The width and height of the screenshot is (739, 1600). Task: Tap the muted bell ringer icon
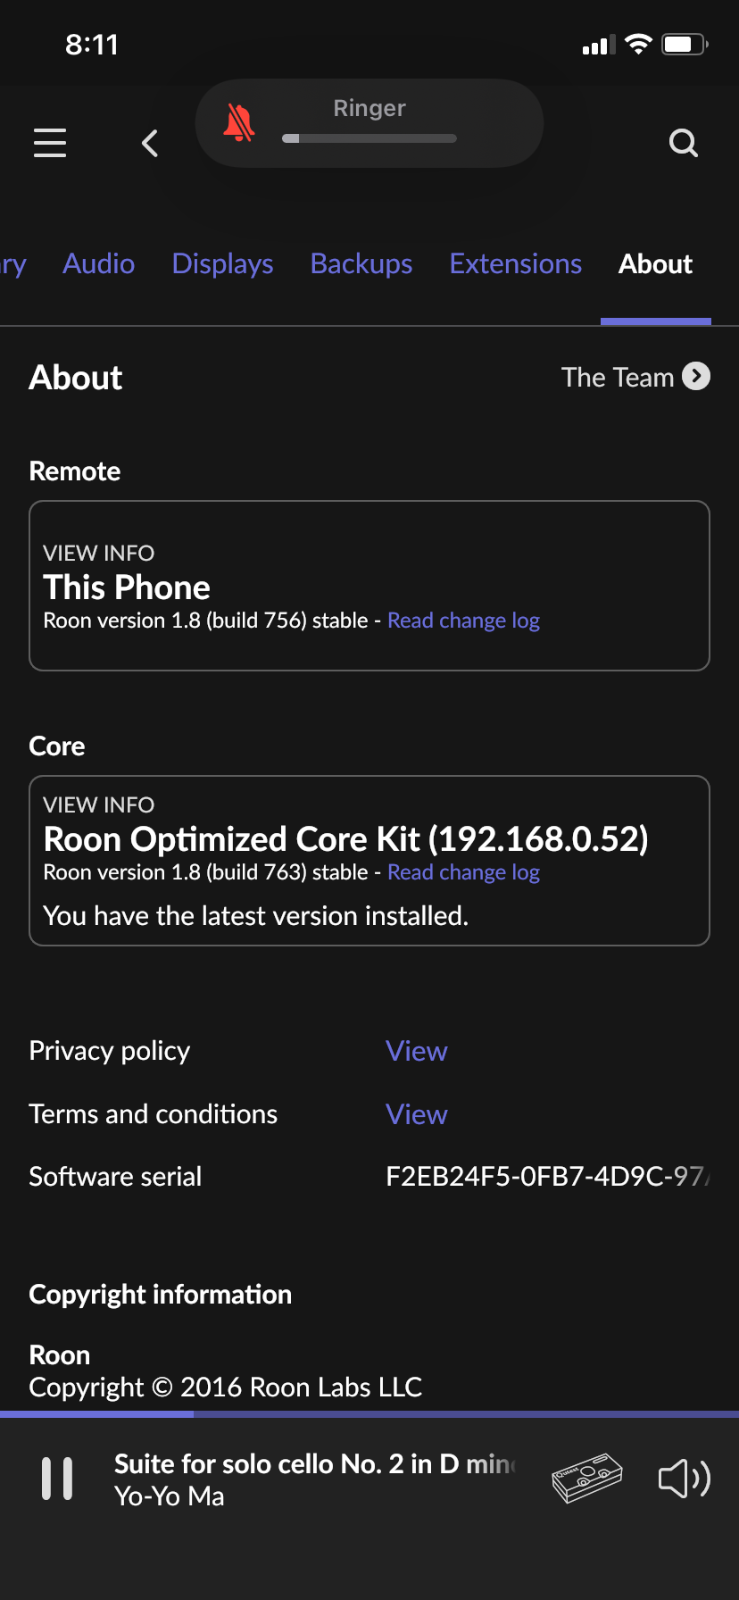[239, 123]
